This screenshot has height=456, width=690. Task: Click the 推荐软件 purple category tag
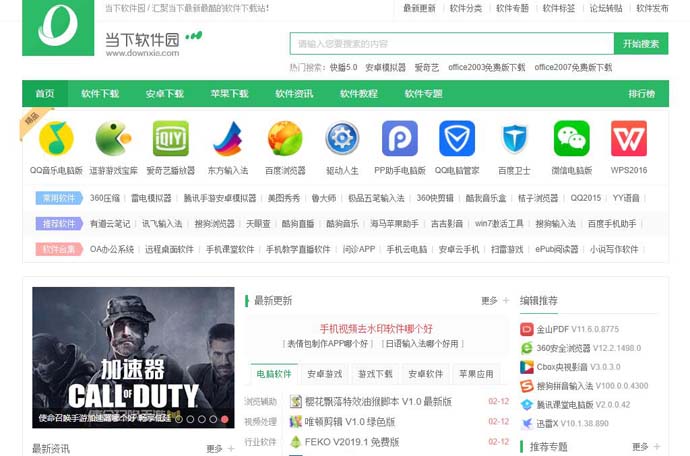[59, 224]
